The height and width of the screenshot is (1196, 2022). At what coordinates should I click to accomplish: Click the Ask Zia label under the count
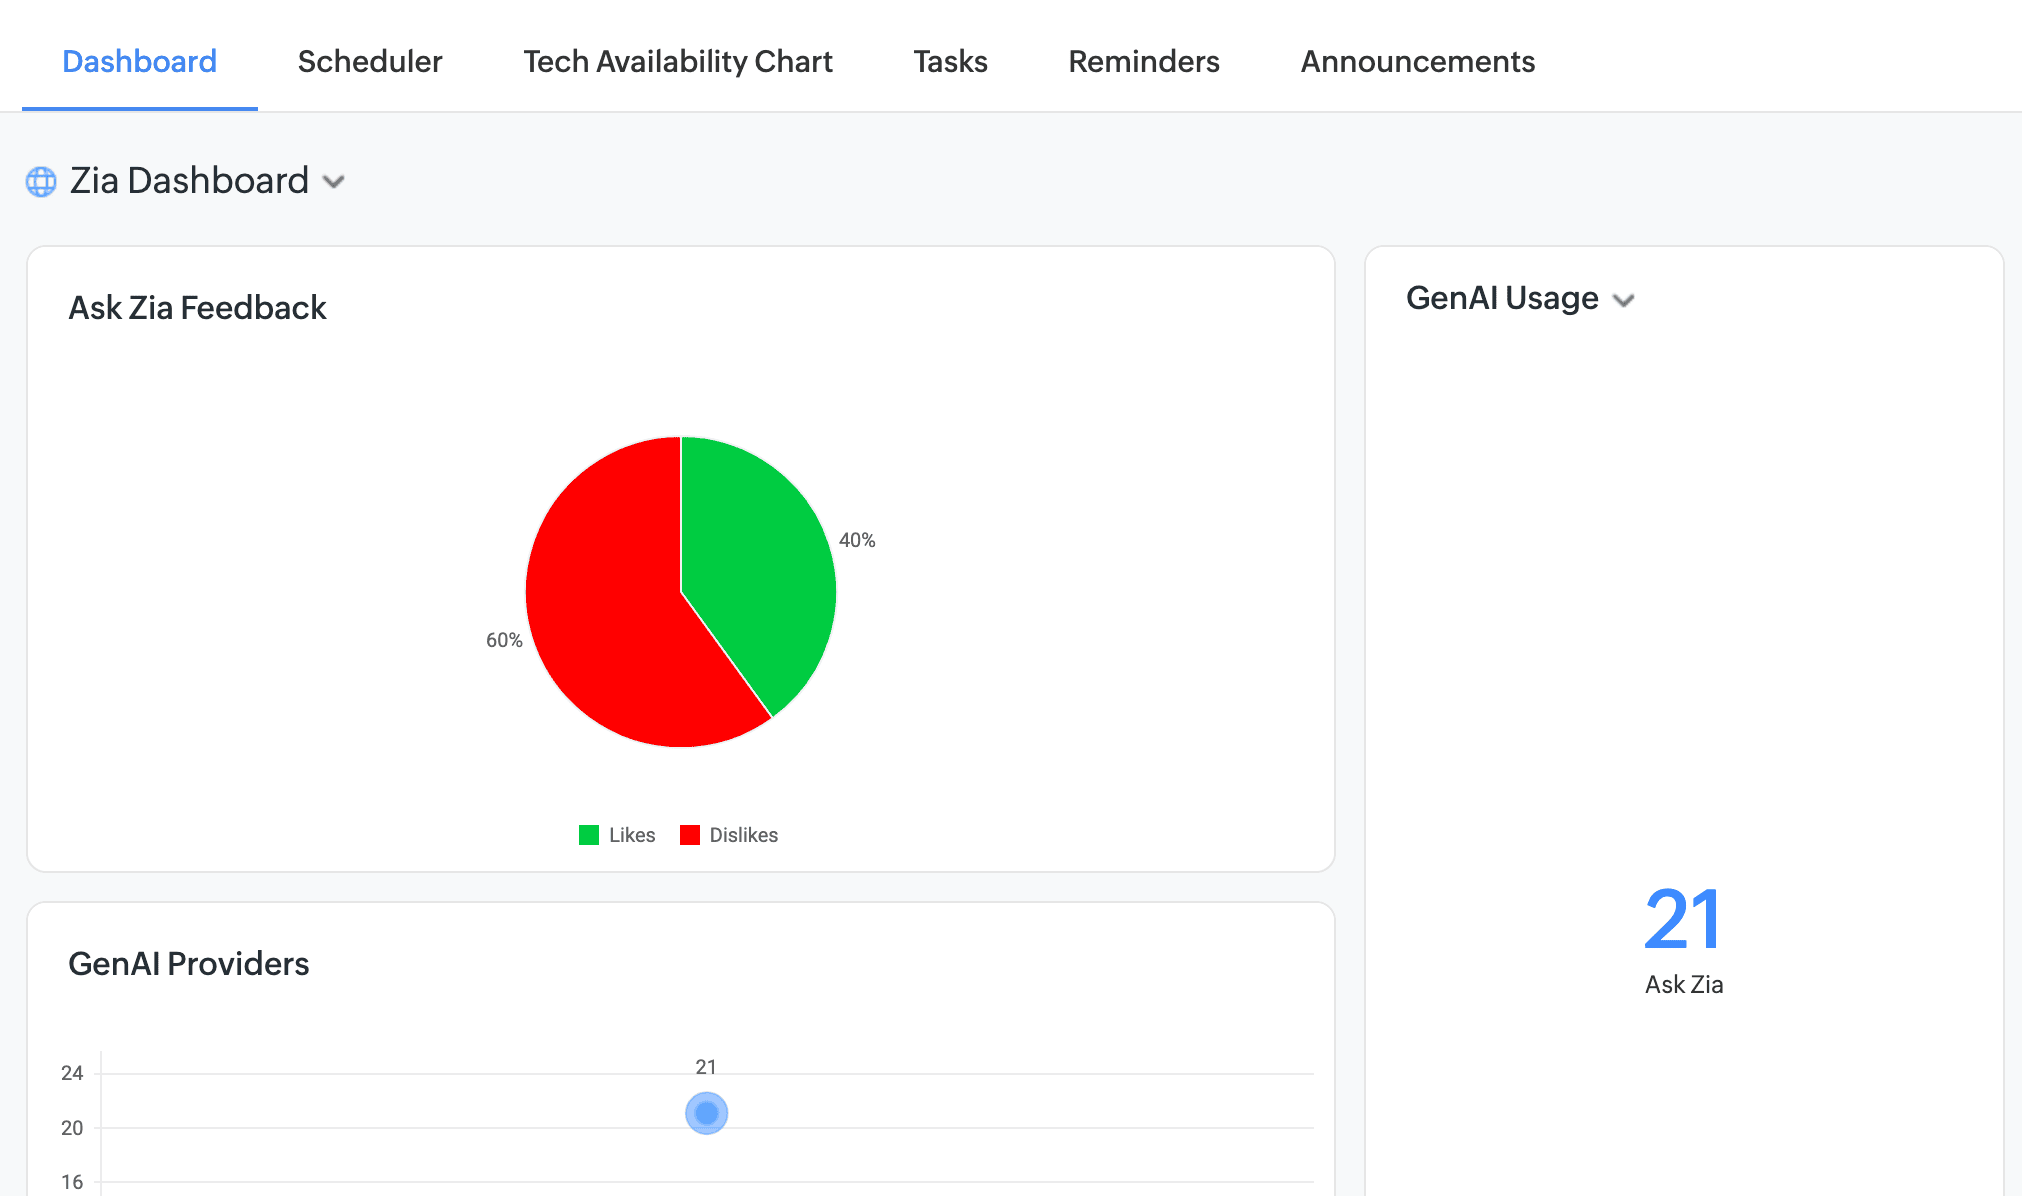click(x=1684, y=985)
